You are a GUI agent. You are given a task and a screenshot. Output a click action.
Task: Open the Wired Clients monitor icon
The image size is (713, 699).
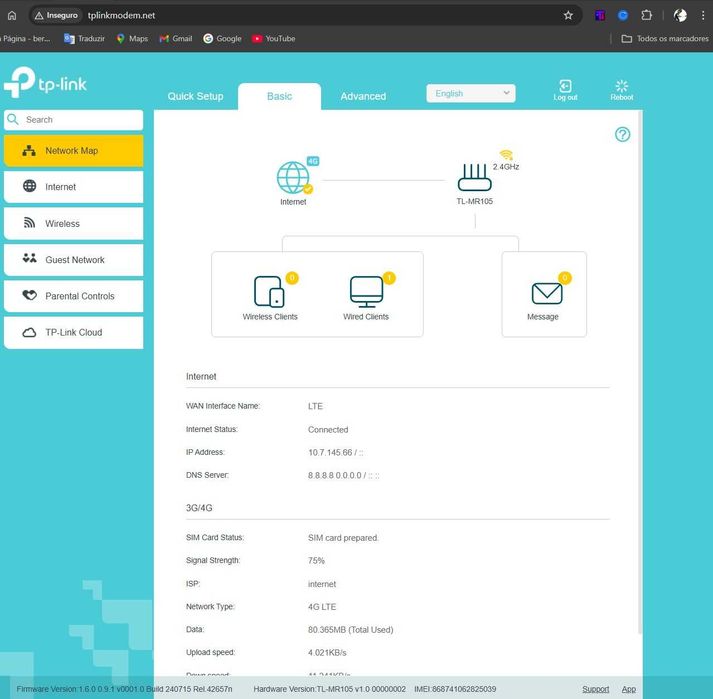click(367, 292)
